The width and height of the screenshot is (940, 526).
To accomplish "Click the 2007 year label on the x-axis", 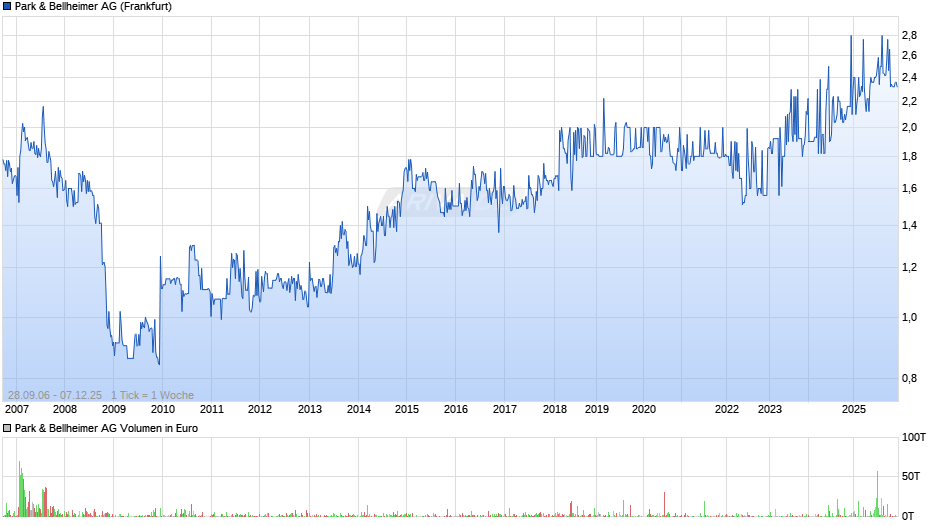I will (x=17, y=409).
